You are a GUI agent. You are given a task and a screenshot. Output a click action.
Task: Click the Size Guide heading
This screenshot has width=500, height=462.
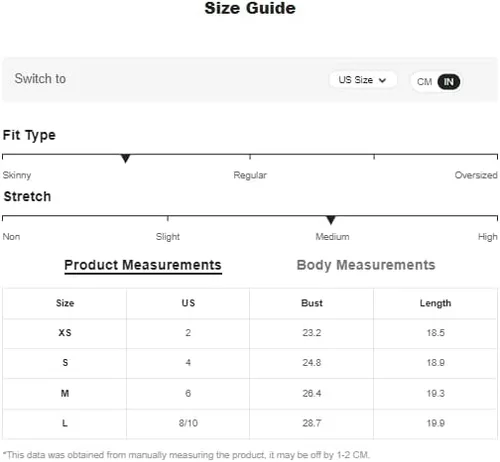coord(250,8)
